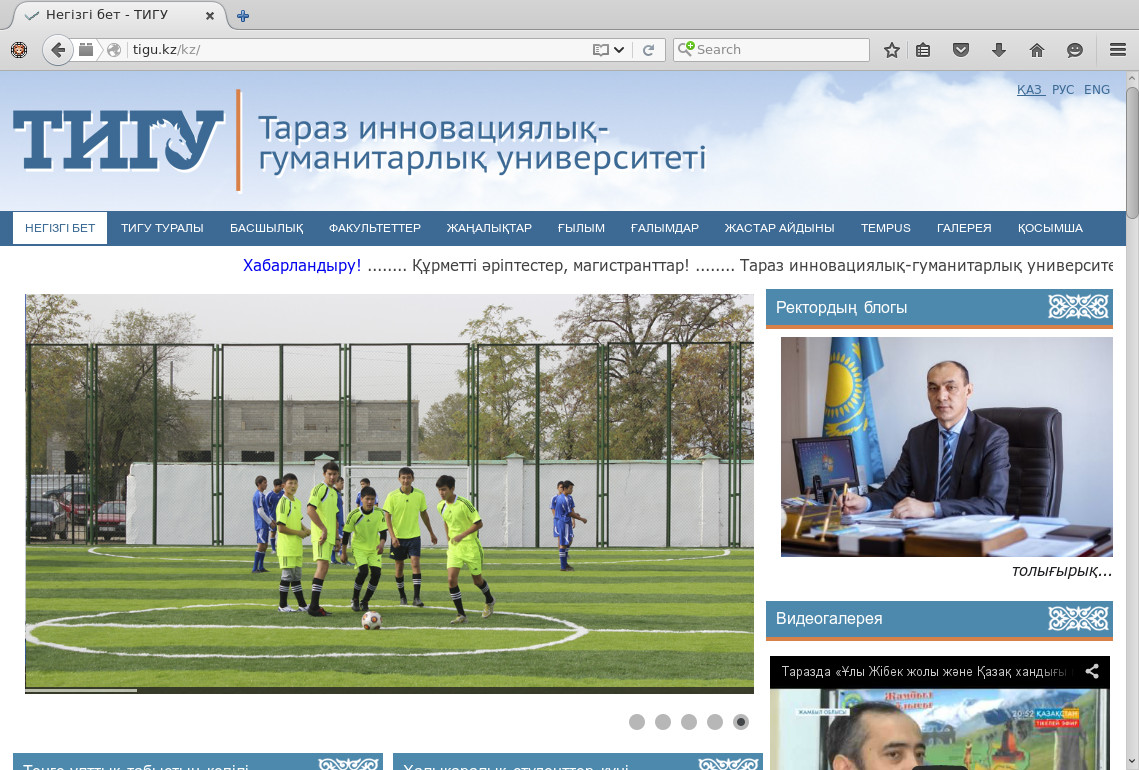Screen dimensions: 1139x770
Task: Select the fifth carousel slide dot
Action: click(x=741, y=722)
